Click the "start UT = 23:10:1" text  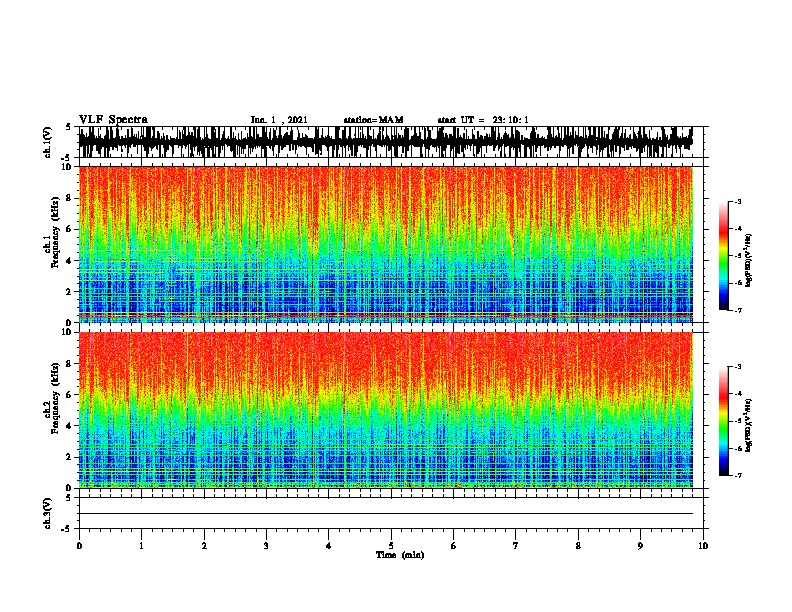483,120
